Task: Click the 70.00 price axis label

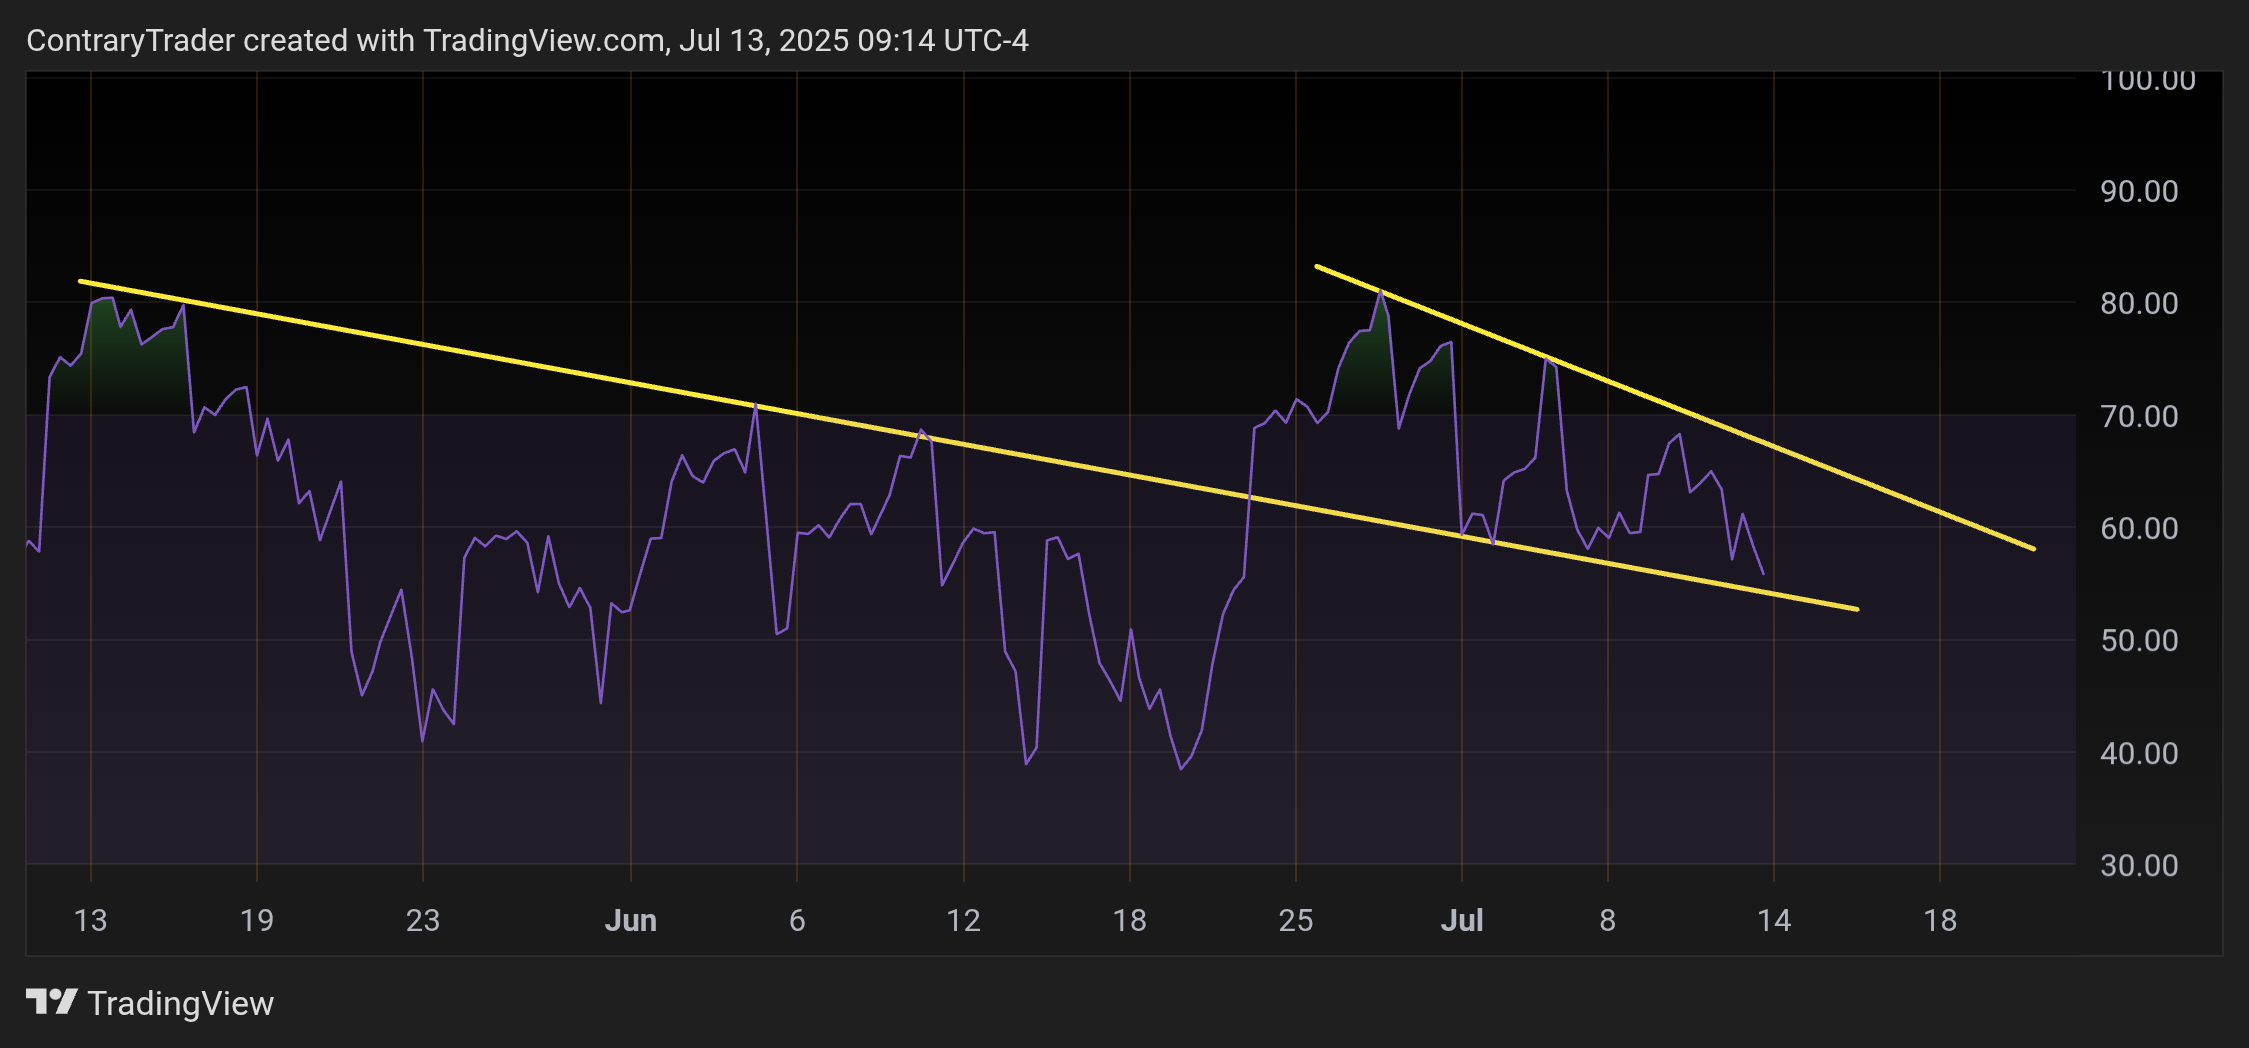Action: click(2139, 416)
